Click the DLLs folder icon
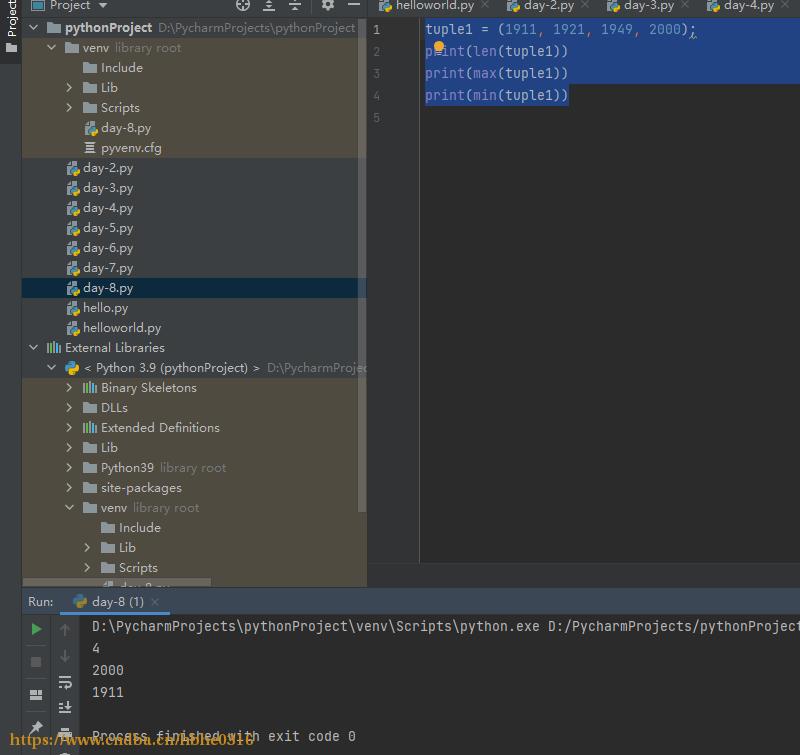 (90, 408)
